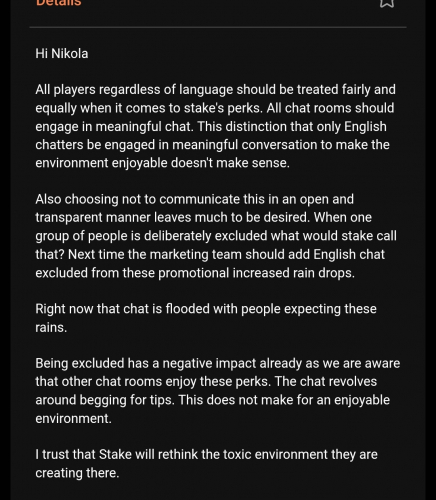Select the line starting "Right now that chat"
This screenshot has width=436, height=500.
click(206, 309)
